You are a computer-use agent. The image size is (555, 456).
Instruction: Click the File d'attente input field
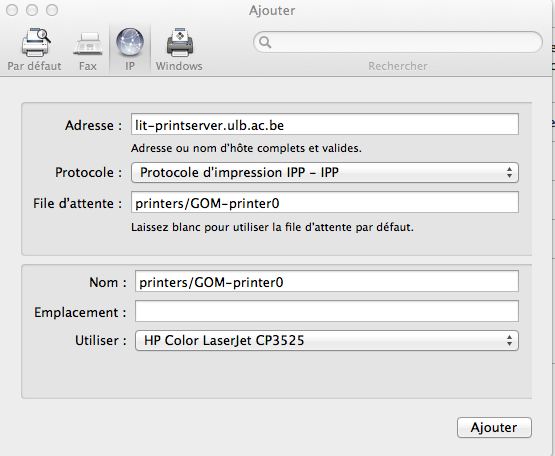[325, 202]
